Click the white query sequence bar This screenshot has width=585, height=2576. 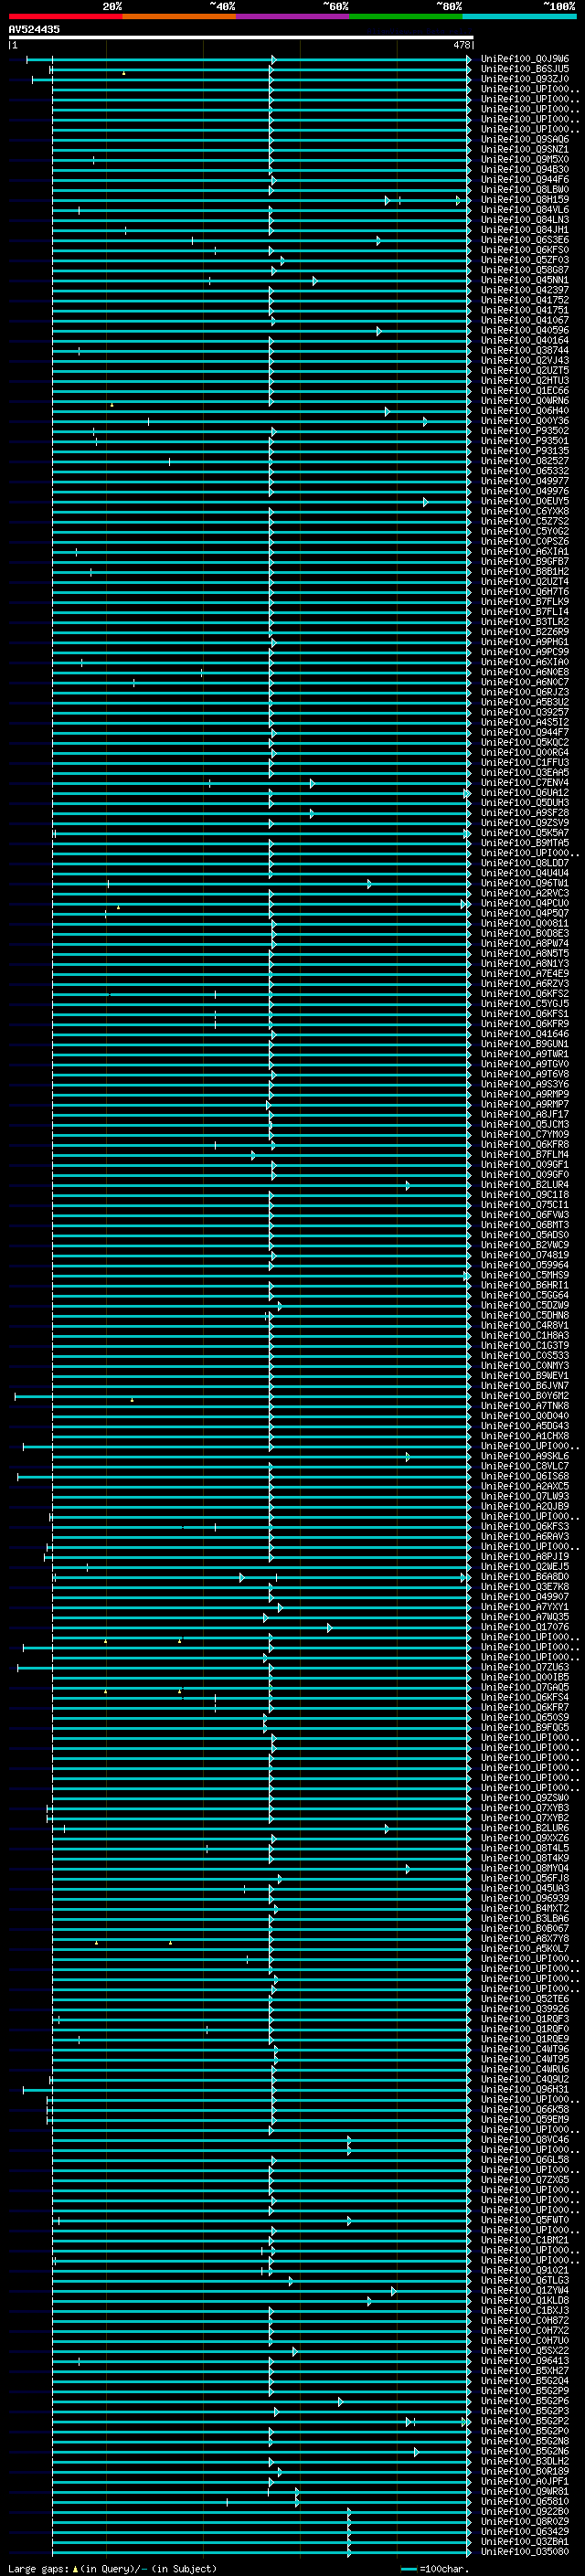tap(241, 38)
